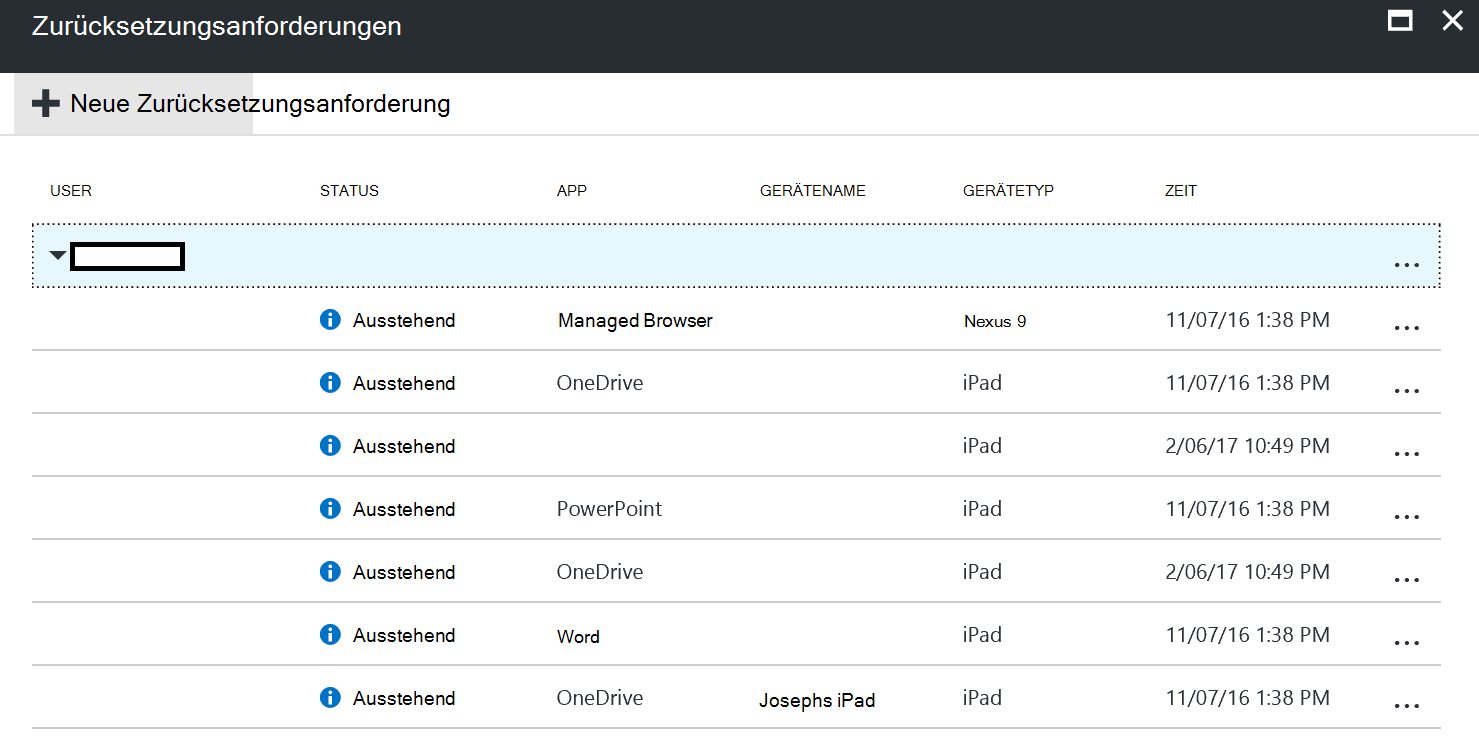This screenshot has width=1479, height=739.
Task: Click the ellipsis icon on the Josephs iPad row
Action: pyautogui.click(x=1407, y=705)
